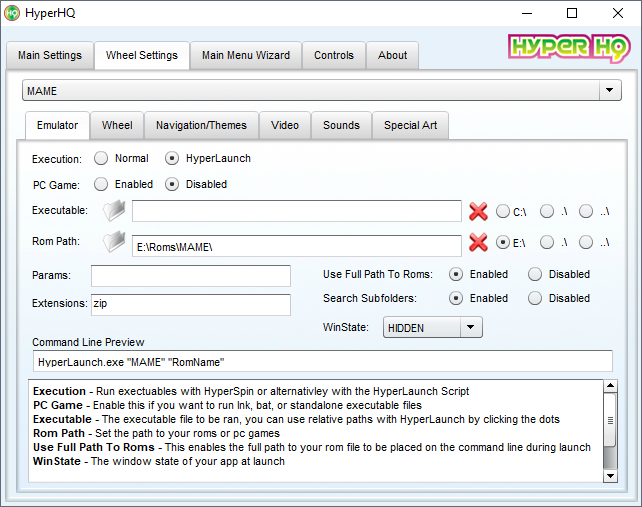Disable Use Full Path To Roms
This screenshot has height=507, width=642.
point(535,274)
